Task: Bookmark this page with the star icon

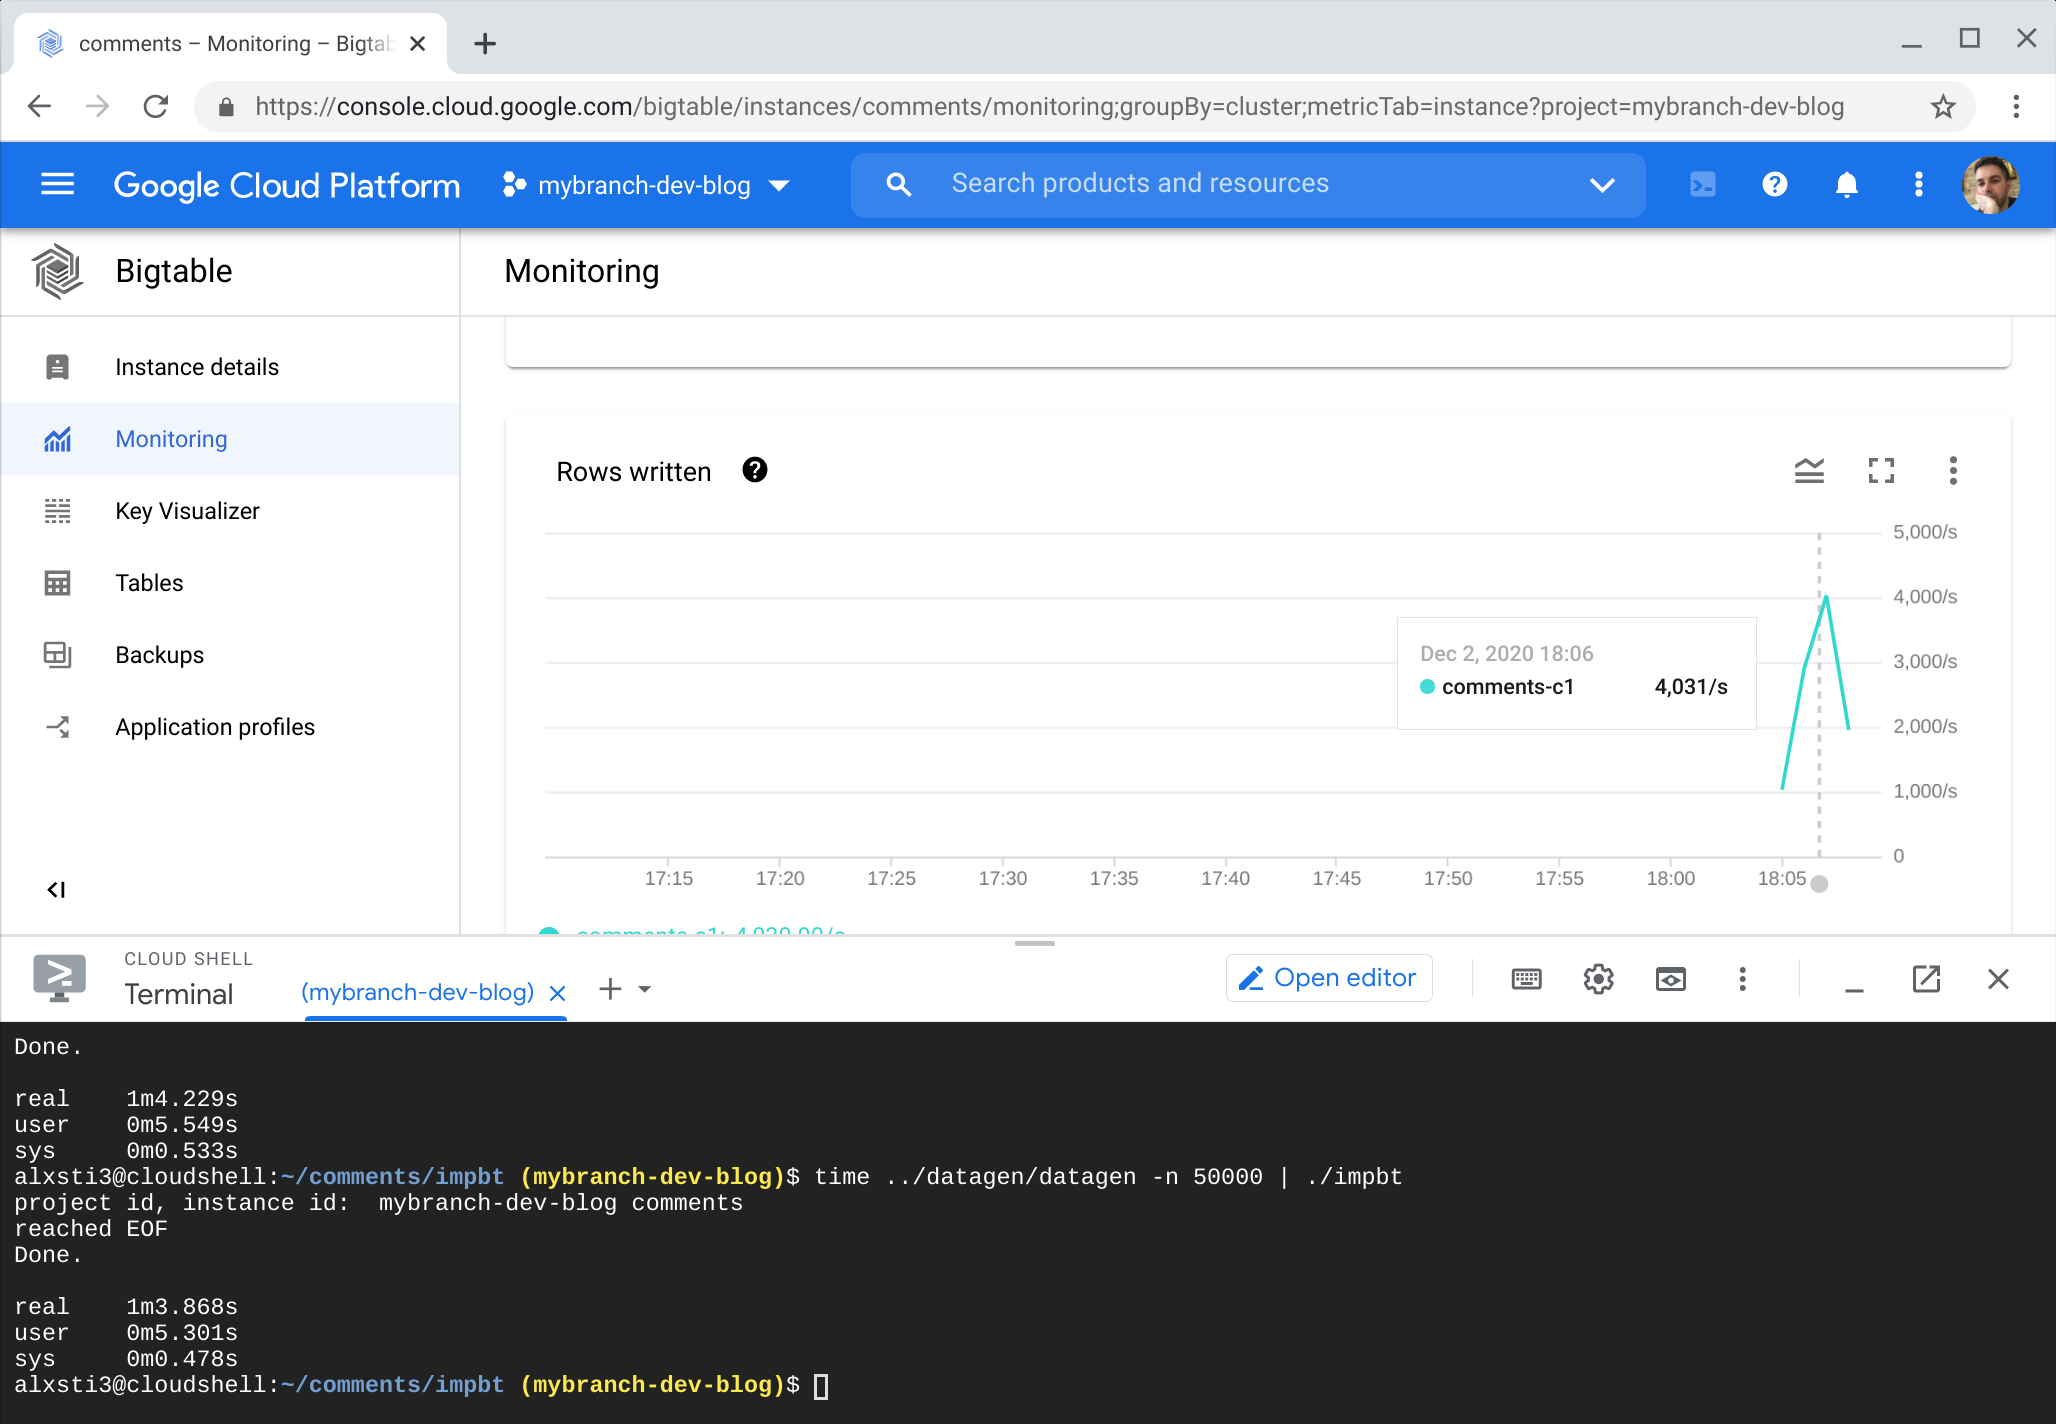Action: (x=1942, y=107)
